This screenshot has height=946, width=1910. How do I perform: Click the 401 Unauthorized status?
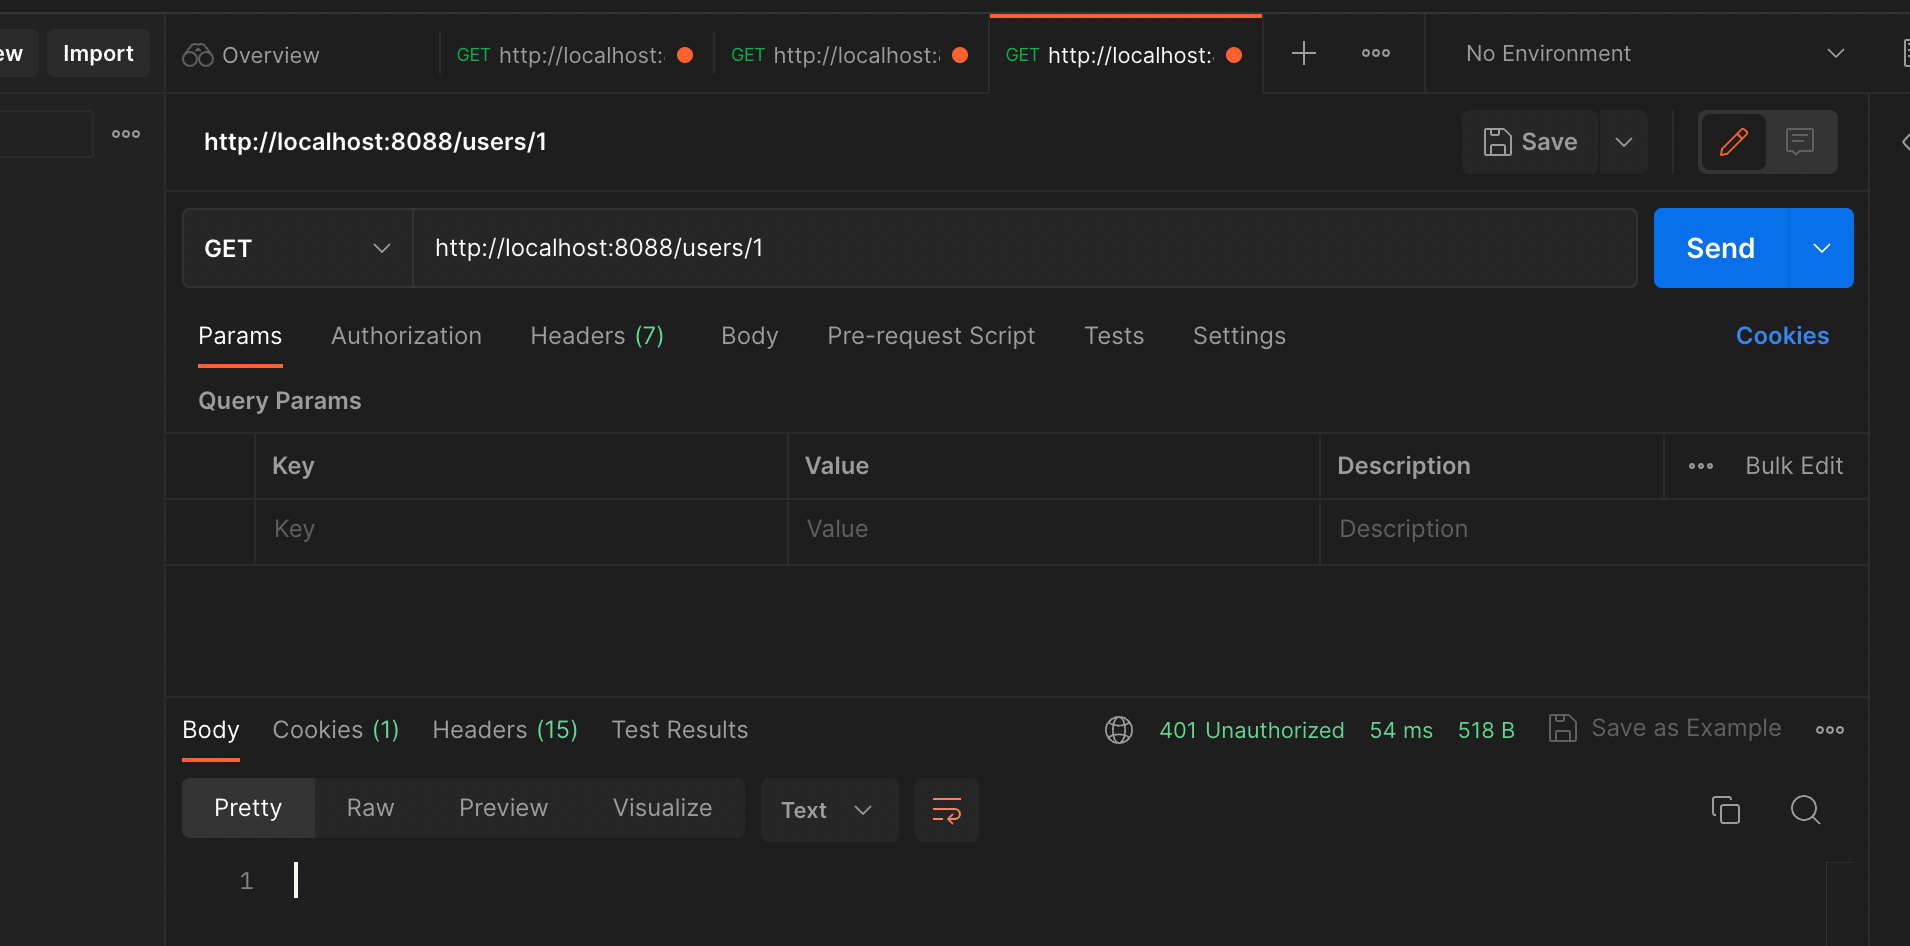point(1251,730)
